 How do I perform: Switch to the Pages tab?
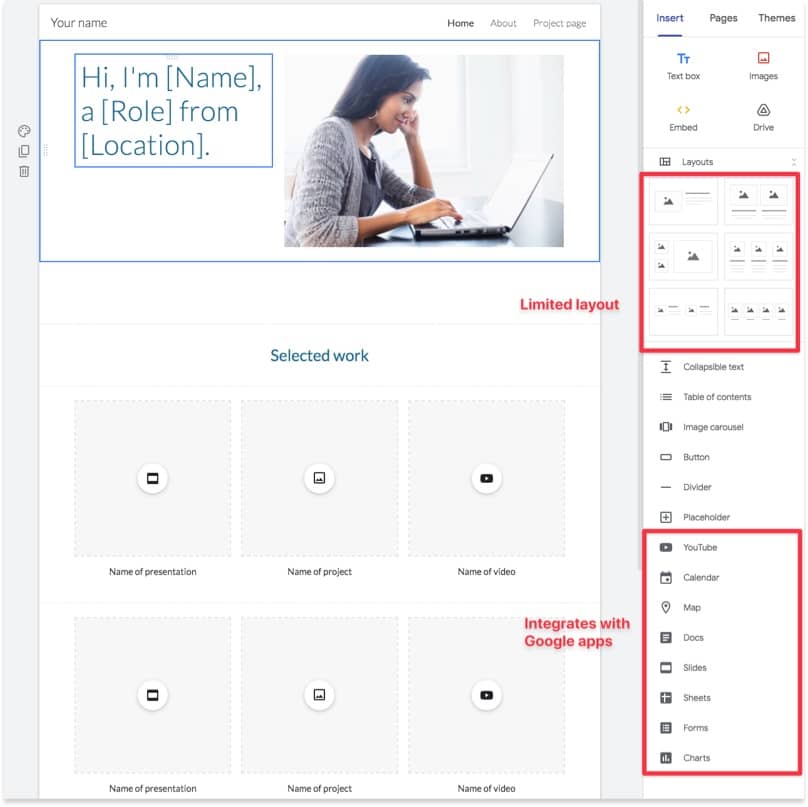coord(723,18)
